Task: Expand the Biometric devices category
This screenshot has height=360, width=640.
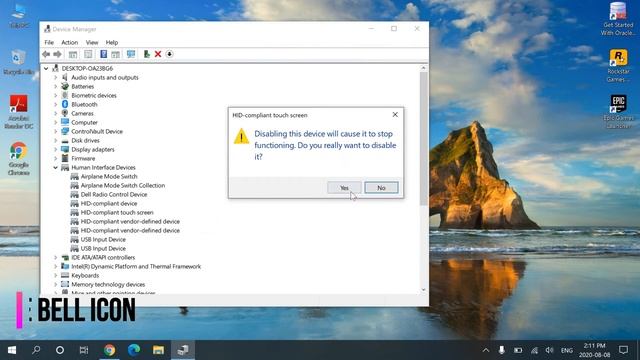Action: [56, 96]
